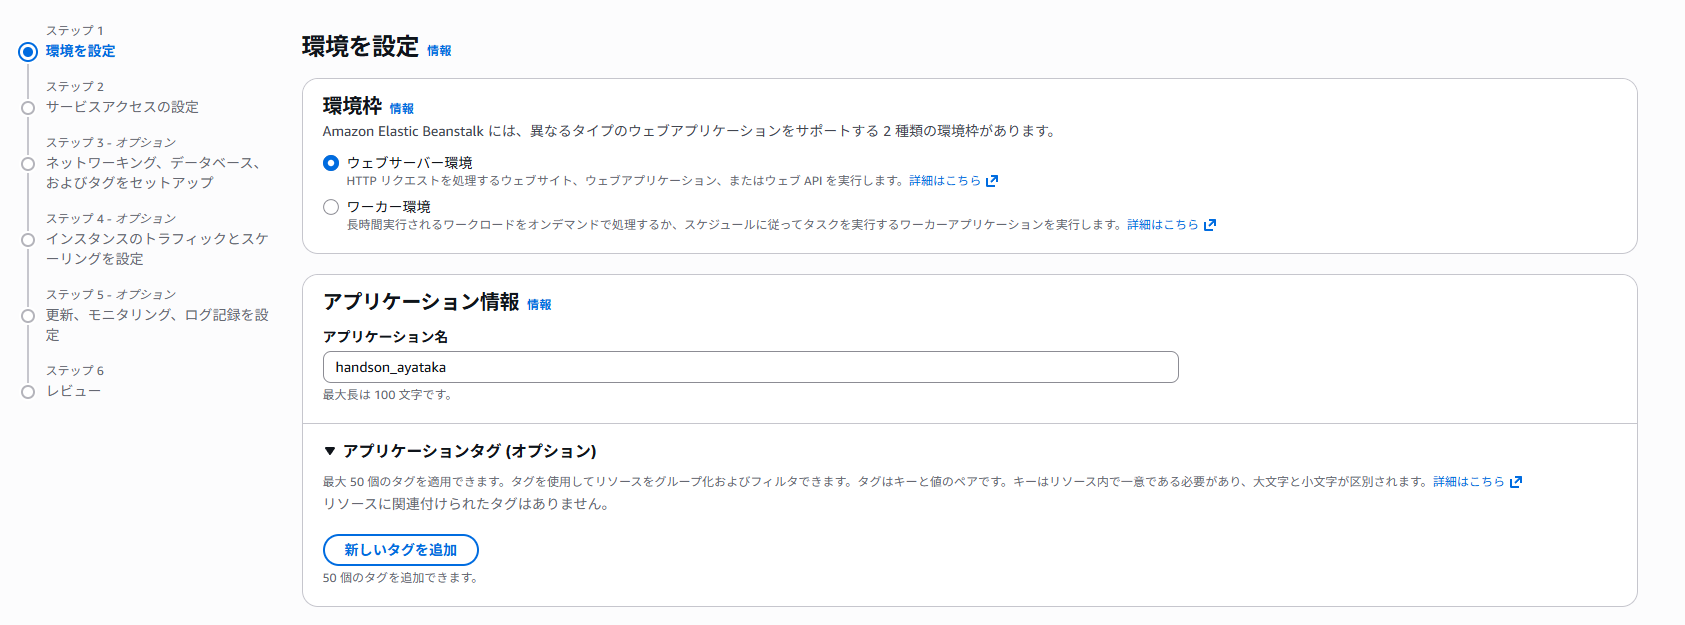Open 情報 link next to 環境枠 heading
This screenshot has height=625, width=1685.
(x=401, y=109)
